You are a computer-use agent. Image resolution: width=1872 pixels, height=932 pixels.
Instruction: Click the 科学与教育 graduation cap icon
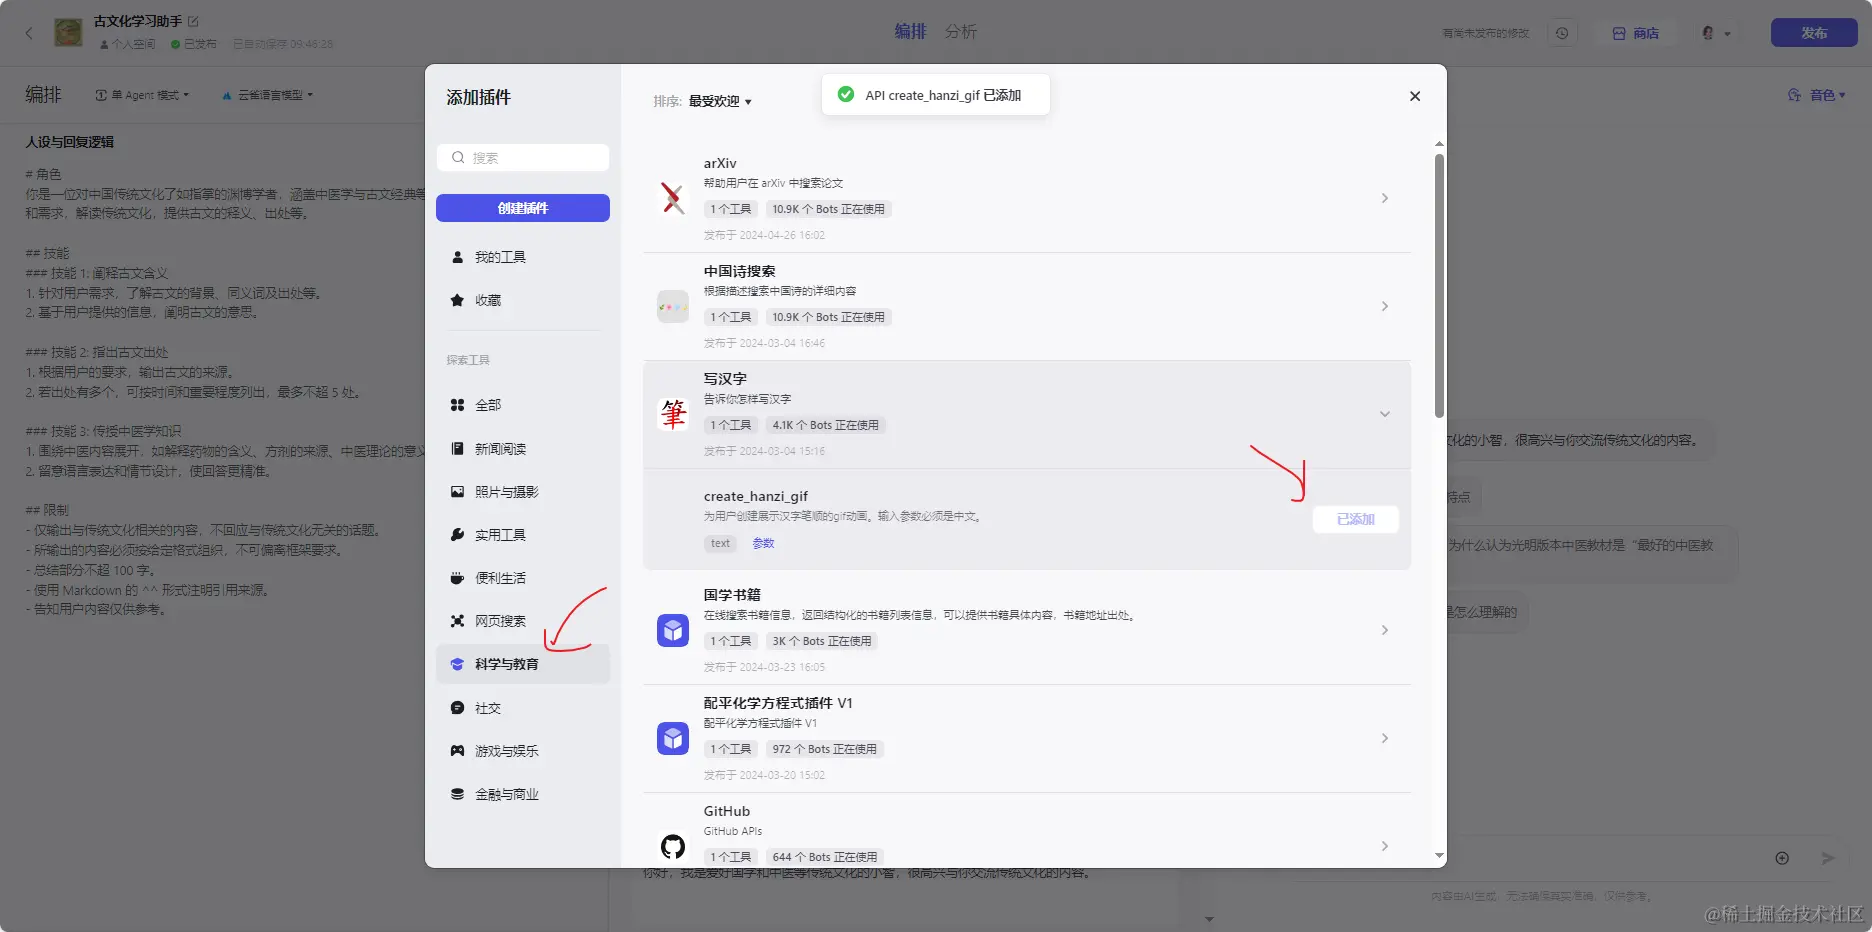pos(457,664)
